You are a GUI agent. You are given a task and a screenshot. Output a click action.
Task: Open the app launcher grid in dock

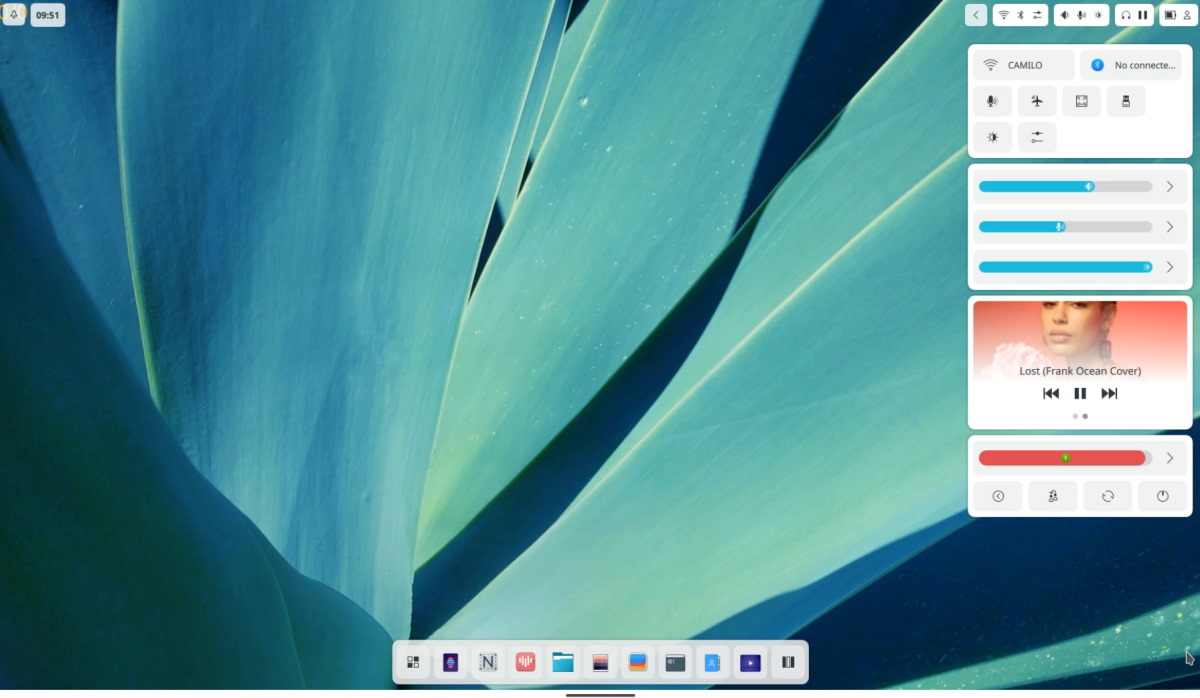coord(413,662)
